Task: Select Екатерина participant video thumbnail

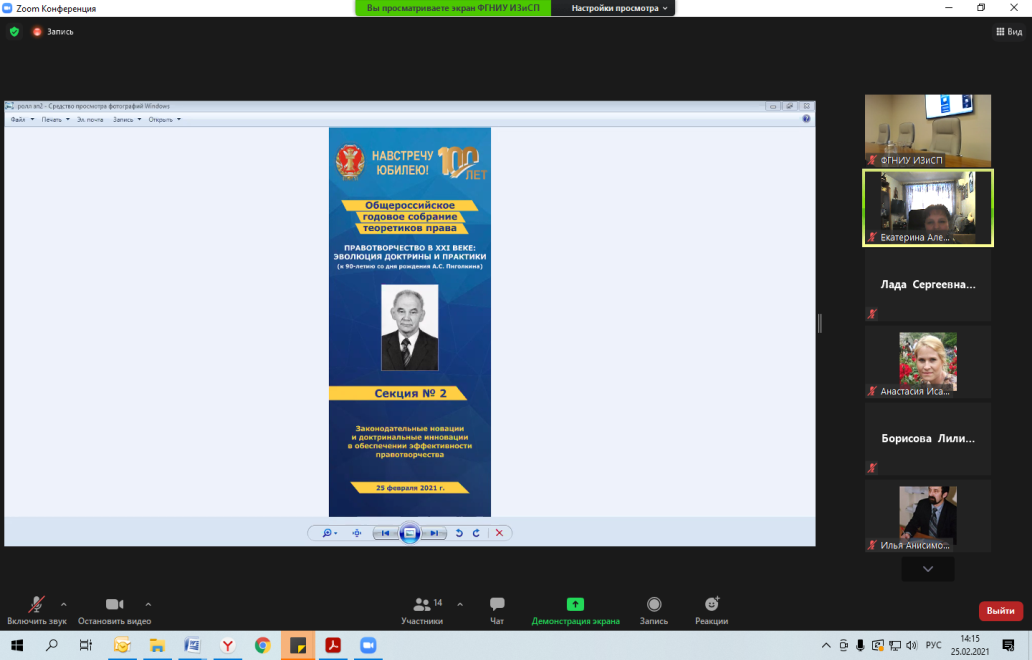Action: (x=927, y=207)
